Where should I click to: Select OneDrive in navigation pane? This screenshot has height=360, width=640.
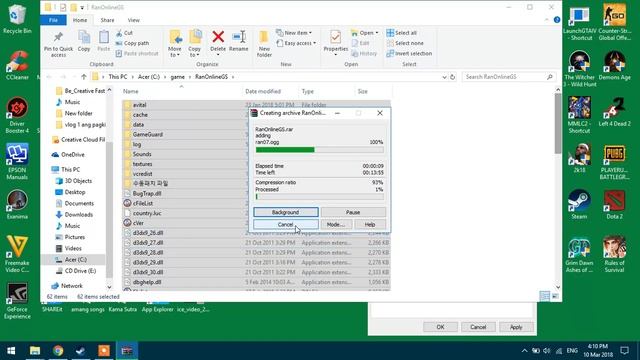73,155
